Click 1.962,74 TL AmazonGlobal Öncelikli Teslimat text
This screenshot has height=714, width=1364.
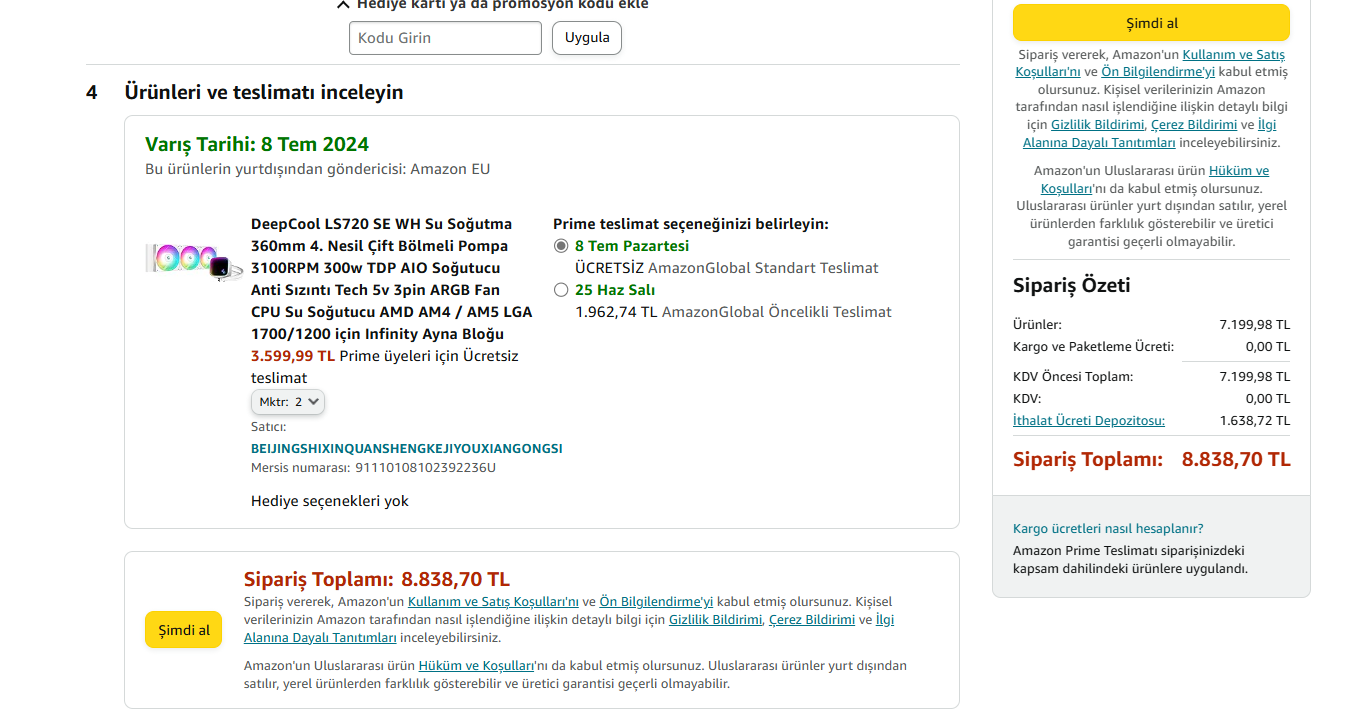click(733, 312)
